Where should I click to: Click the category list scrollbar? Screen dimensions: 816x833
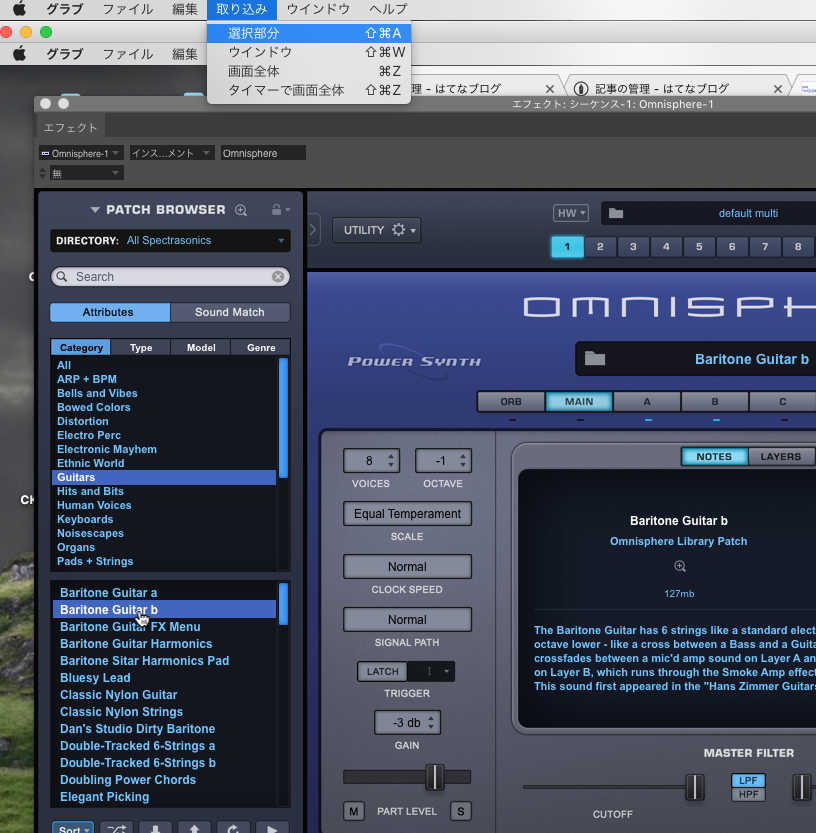[x=283, y=419]
